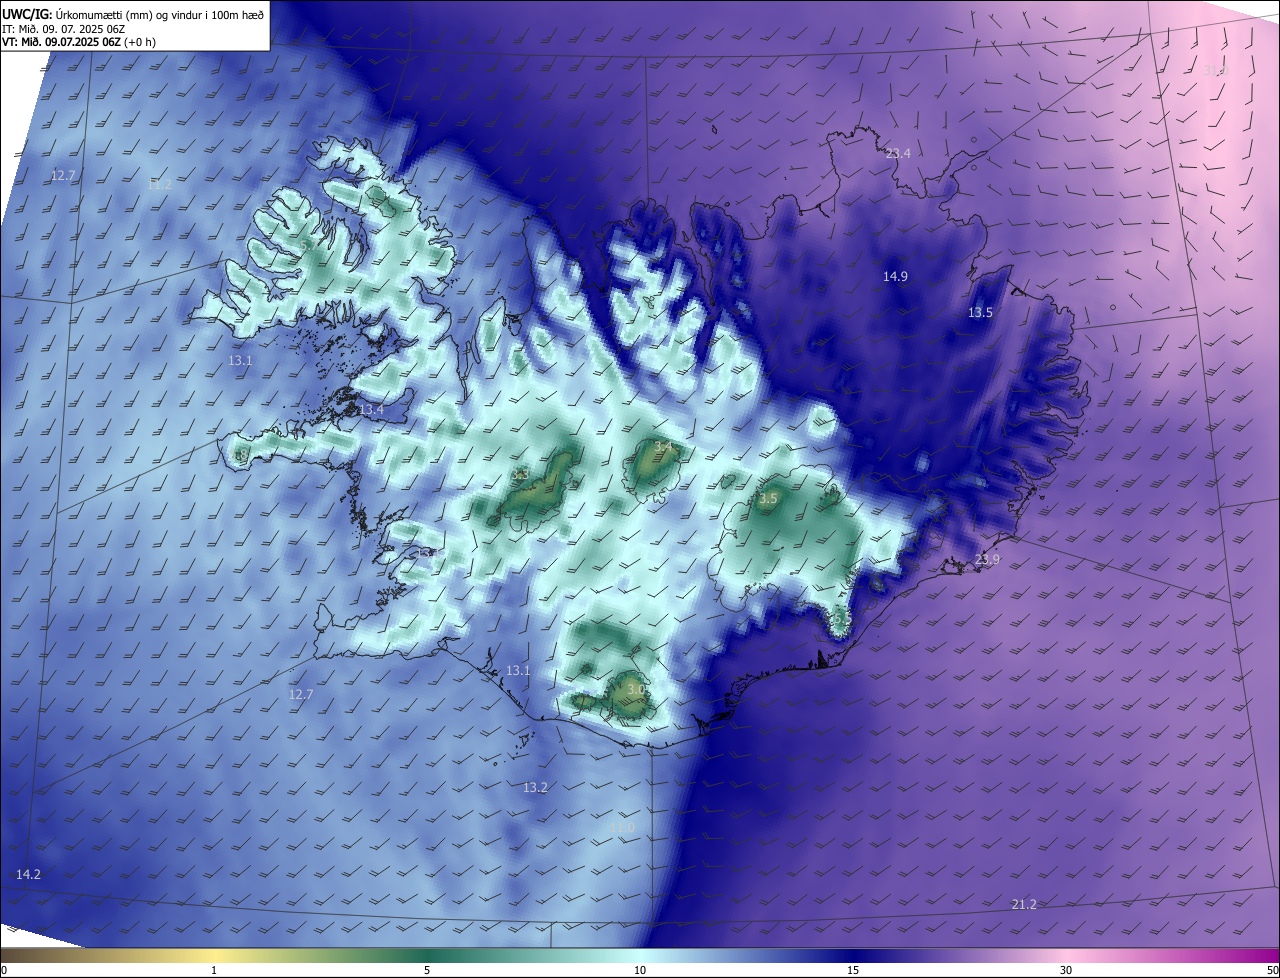Click the 23.9 value label on the map

pos(987,560)
